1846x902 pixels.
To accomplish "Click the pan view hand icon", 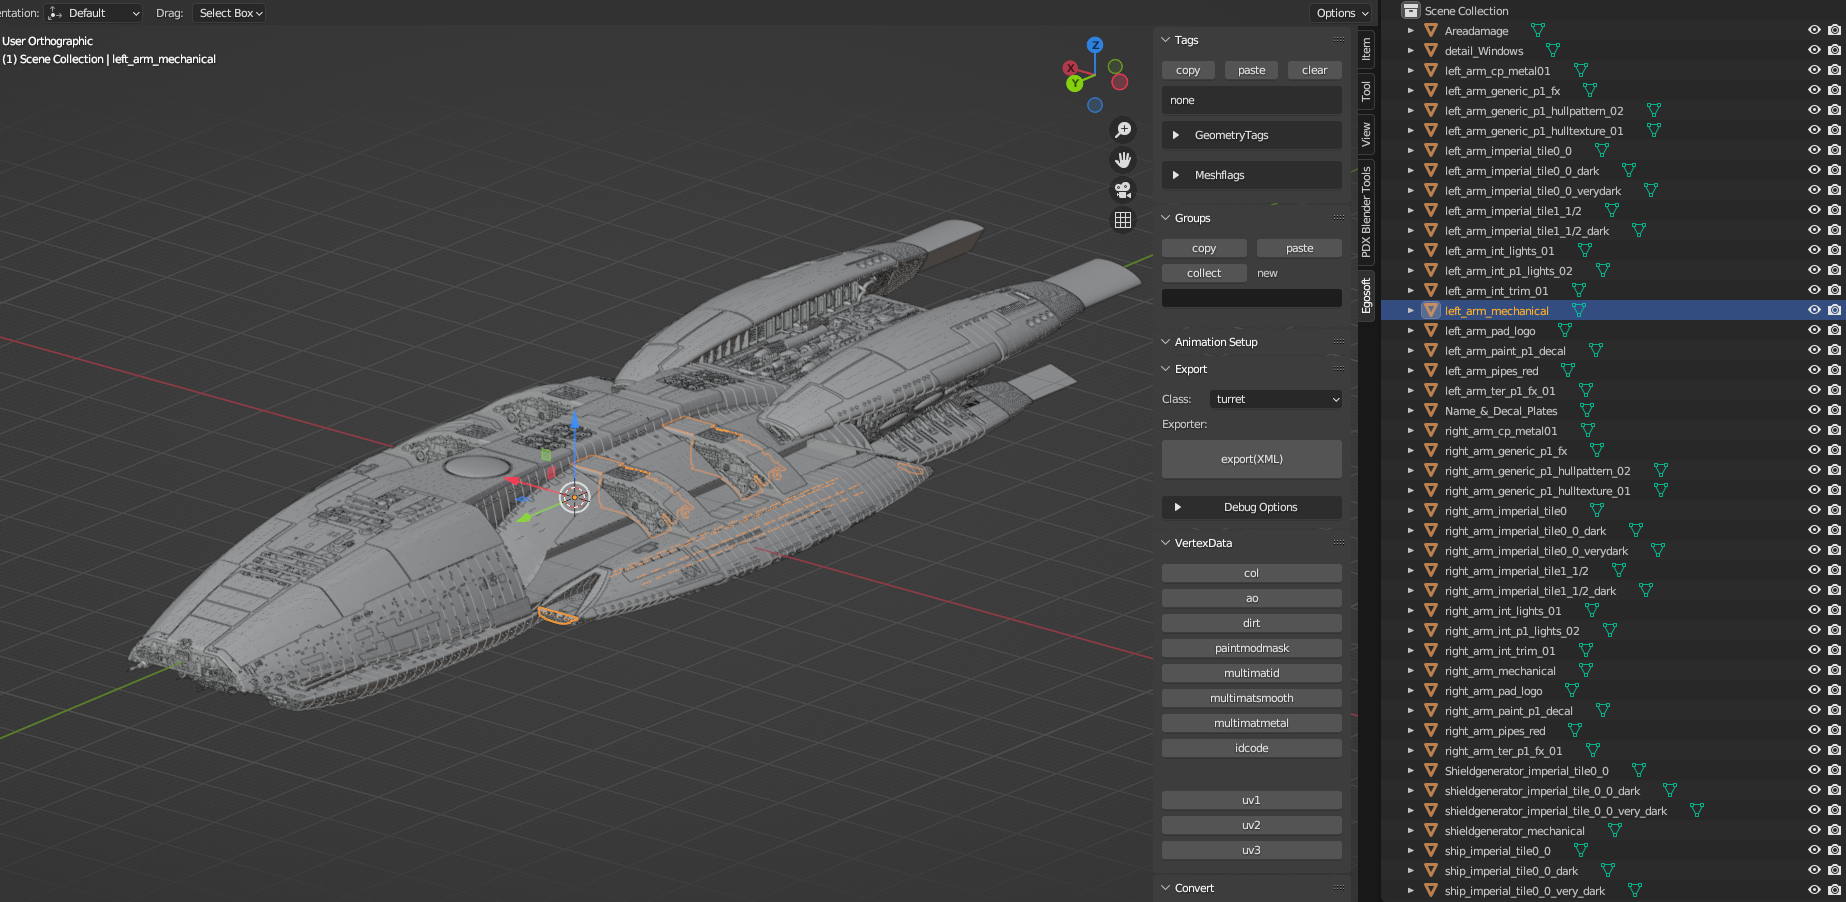I will point(1123,160).
